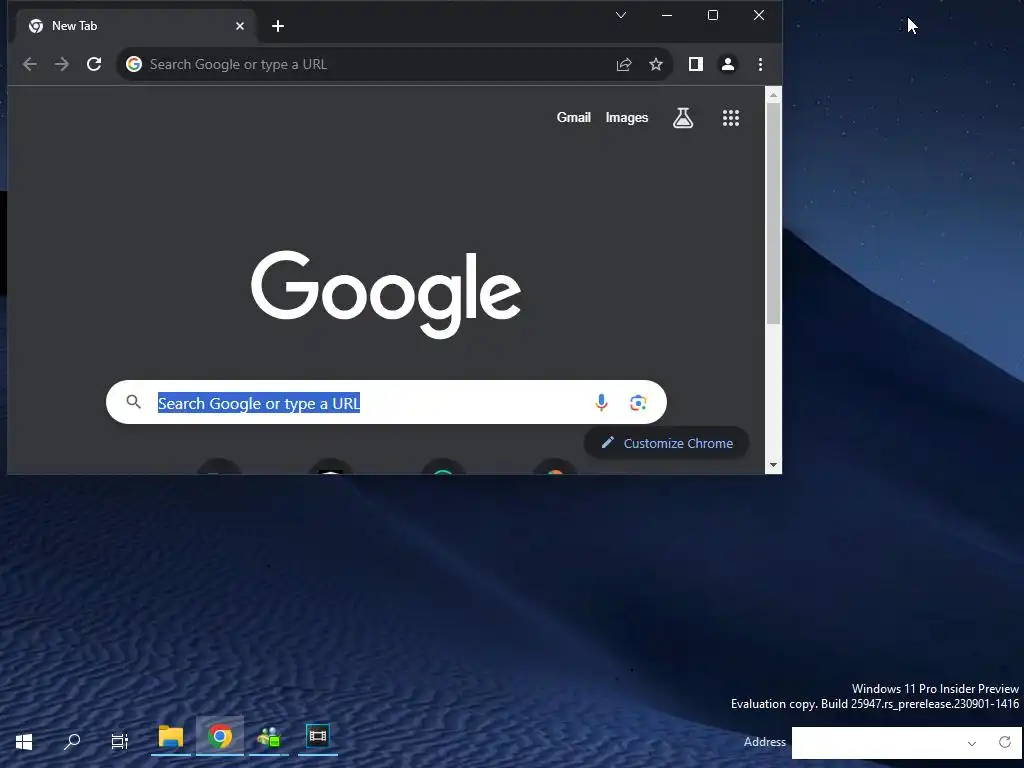Open File Explorer from taskbar

(170, 737)
